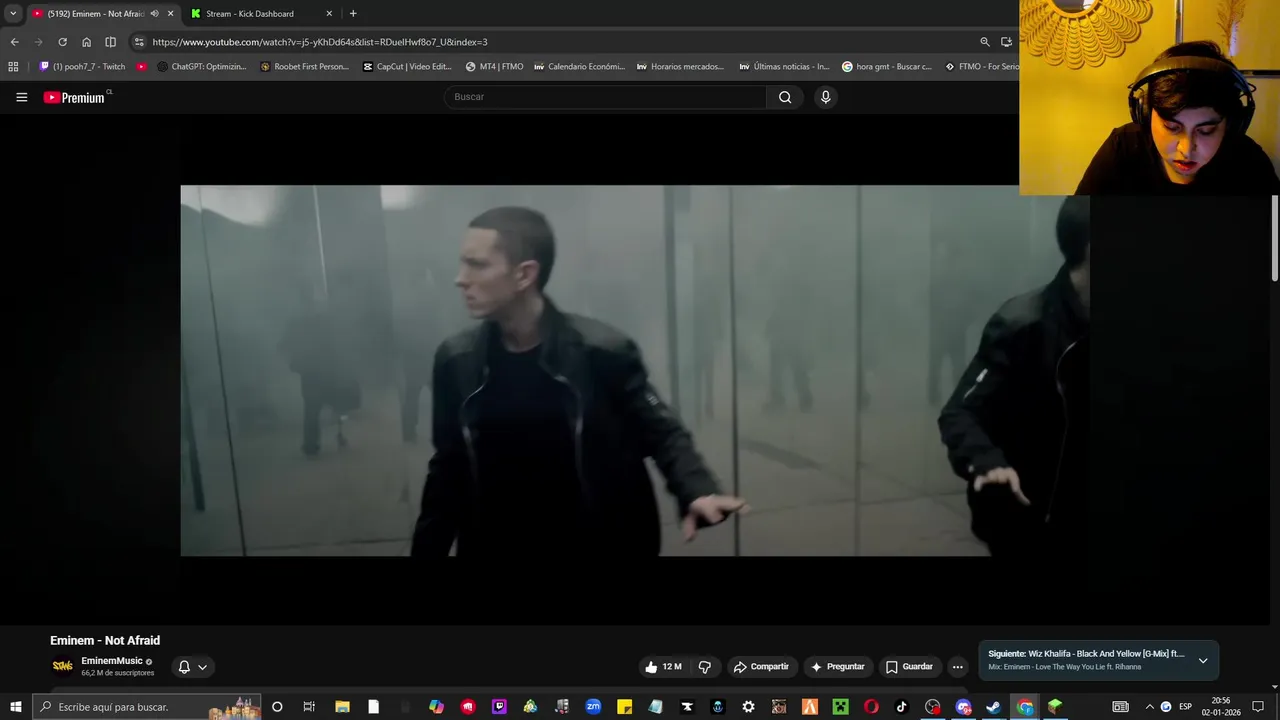Go back with the browser back arrow
1280x720 pixels.
pyautogui.click(x=14, y=42)
